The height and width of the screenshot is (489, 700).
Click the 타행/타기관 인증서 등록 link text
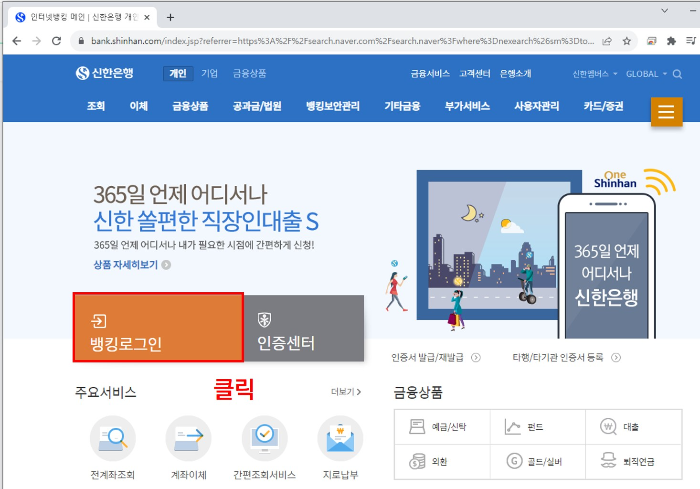click(558, 357)
